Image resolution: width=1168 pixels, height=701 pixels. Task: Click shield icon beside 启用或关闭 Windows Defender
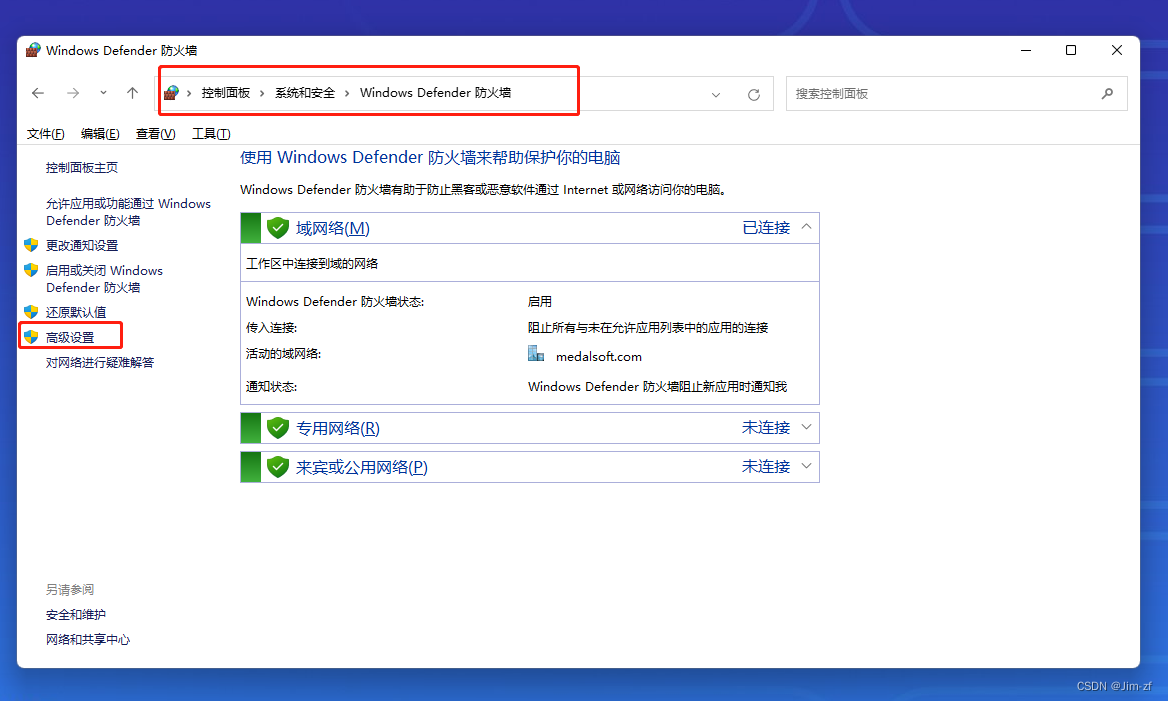31,270
